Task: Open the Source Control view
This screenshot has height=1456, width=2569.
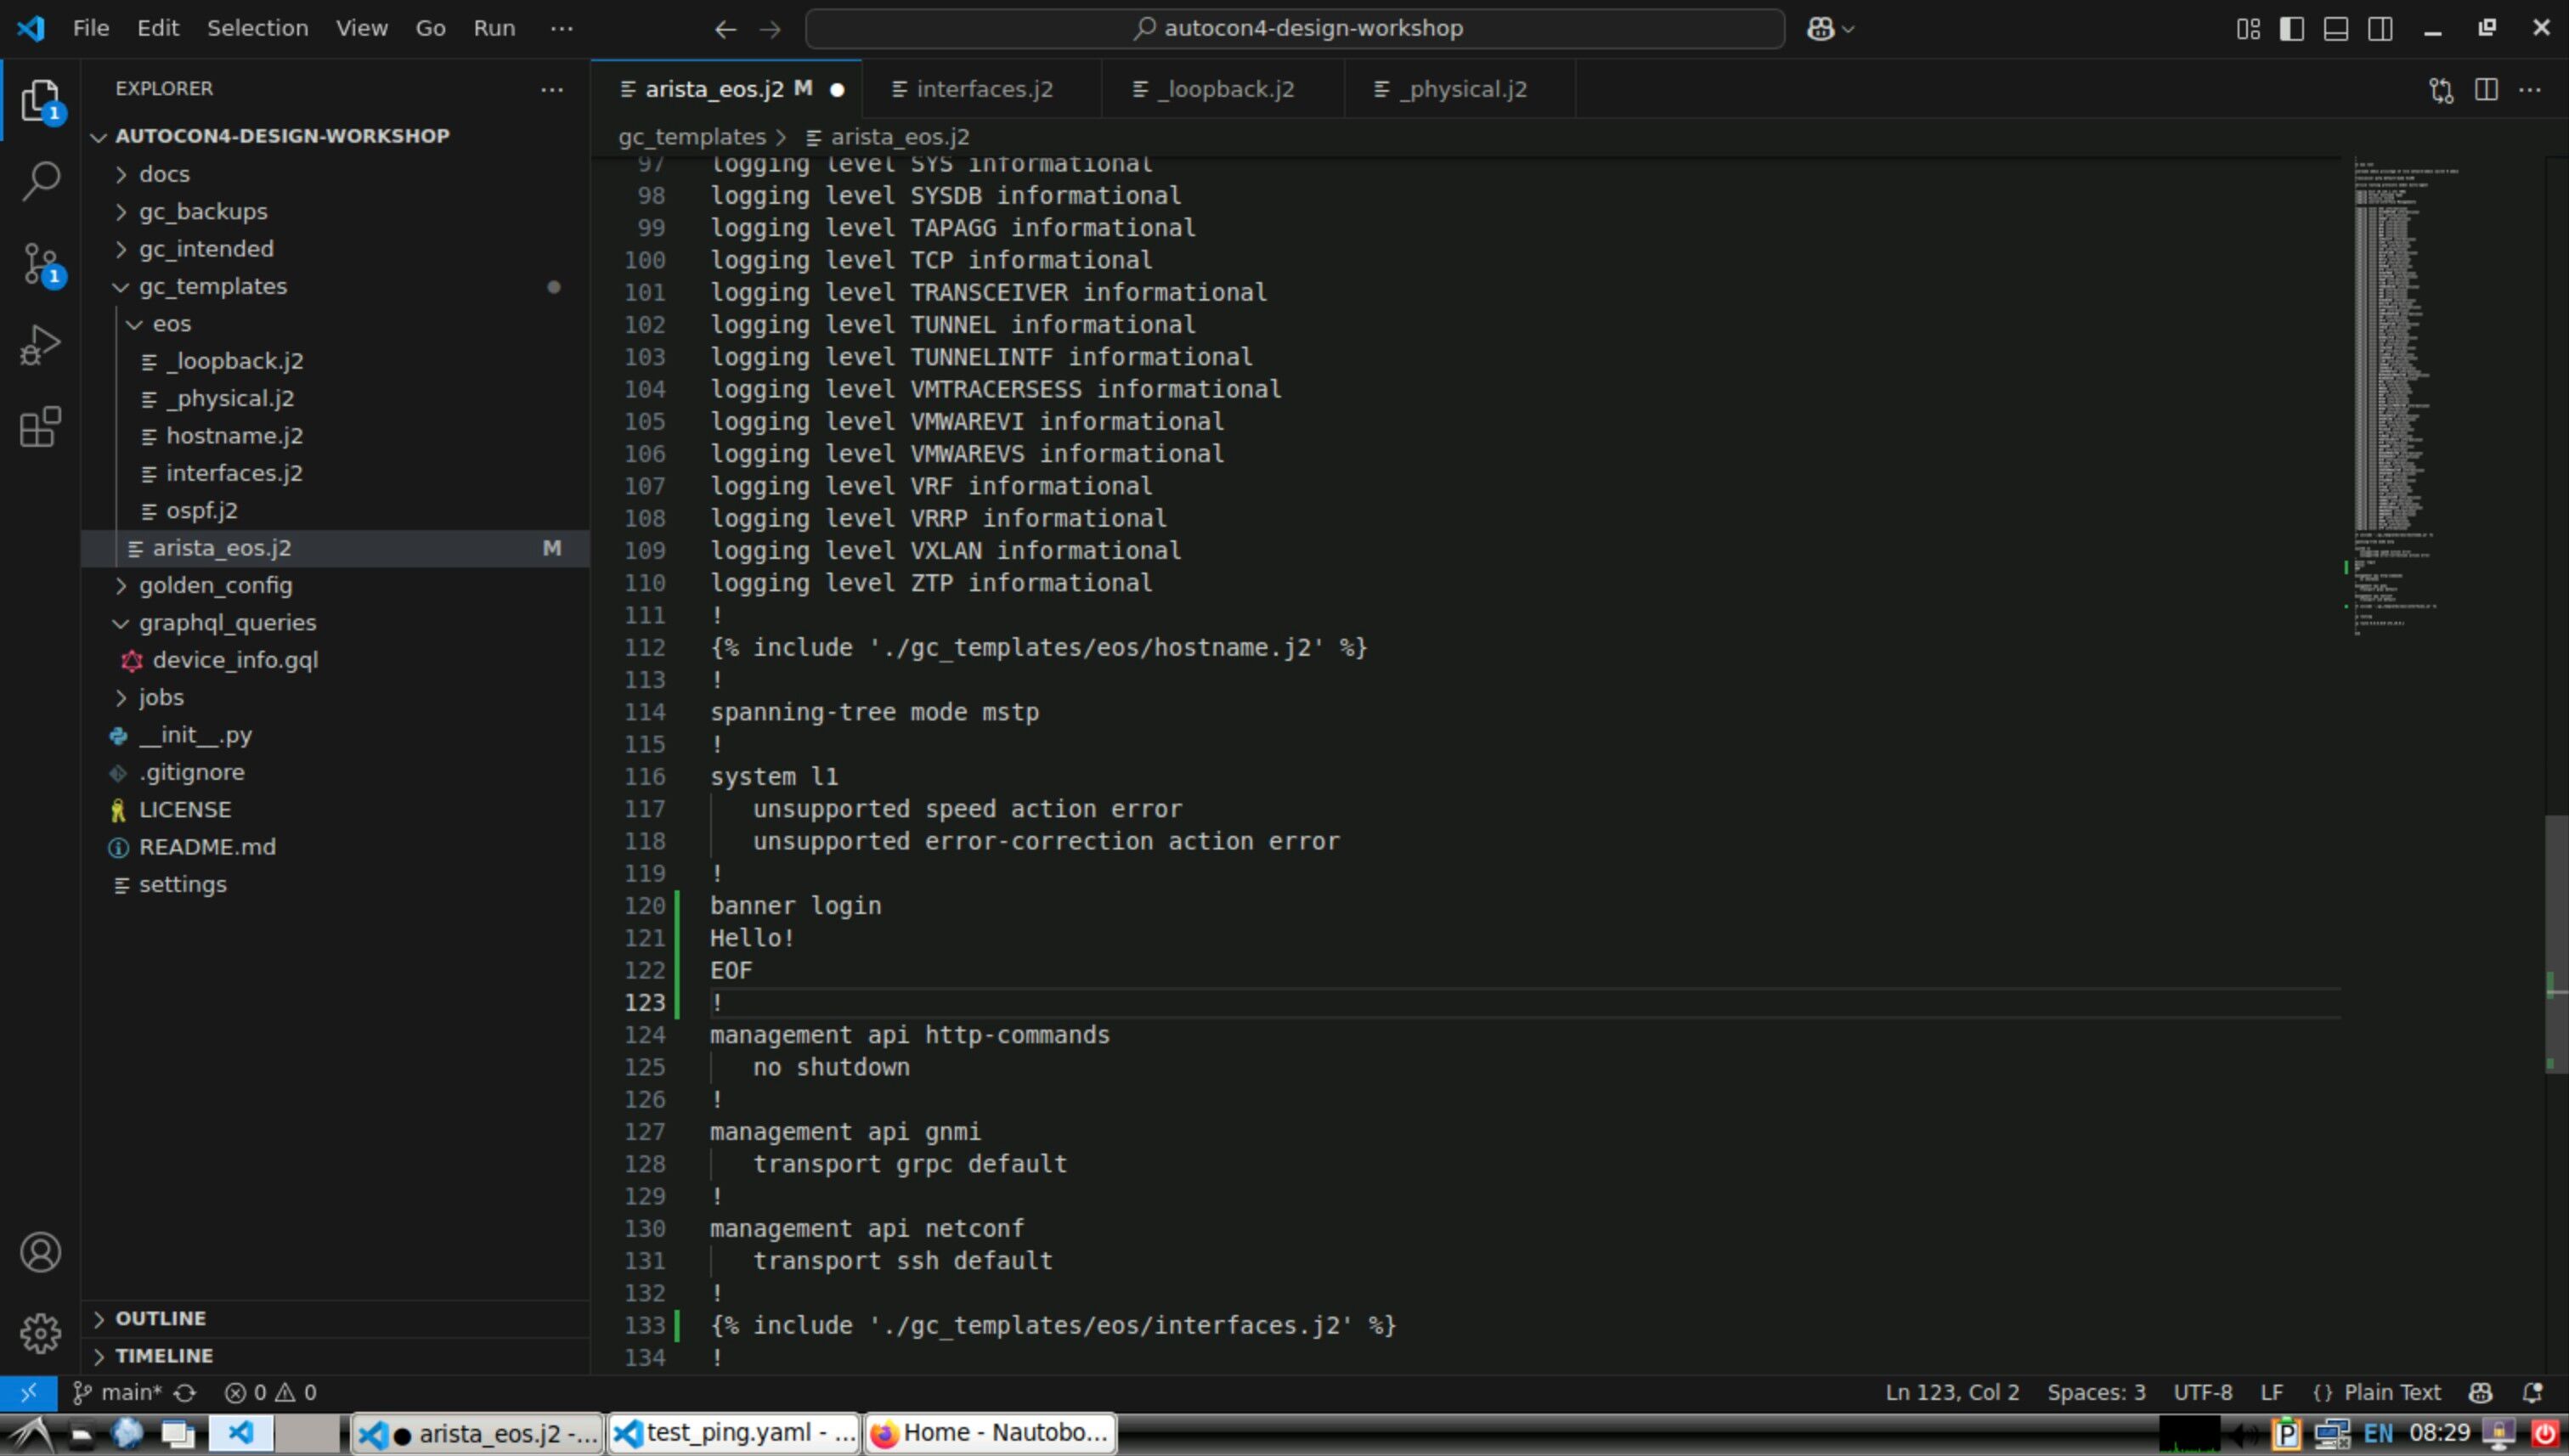Action: tap(40, 264)
